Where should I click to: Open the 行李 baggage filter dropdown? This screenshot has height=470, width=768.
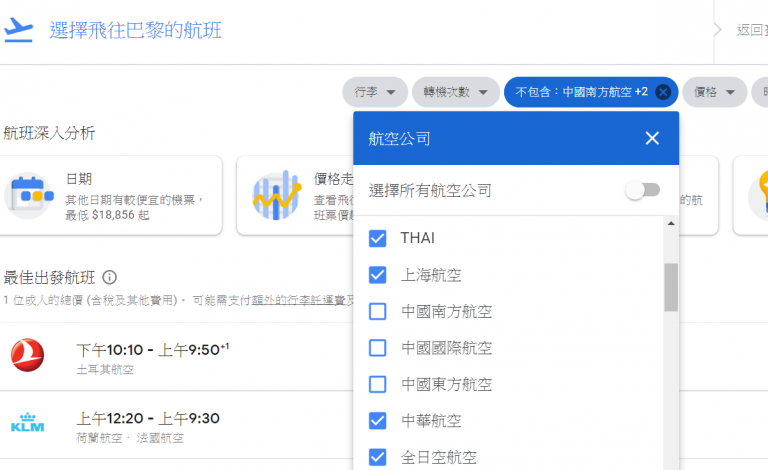coord(375,92)
